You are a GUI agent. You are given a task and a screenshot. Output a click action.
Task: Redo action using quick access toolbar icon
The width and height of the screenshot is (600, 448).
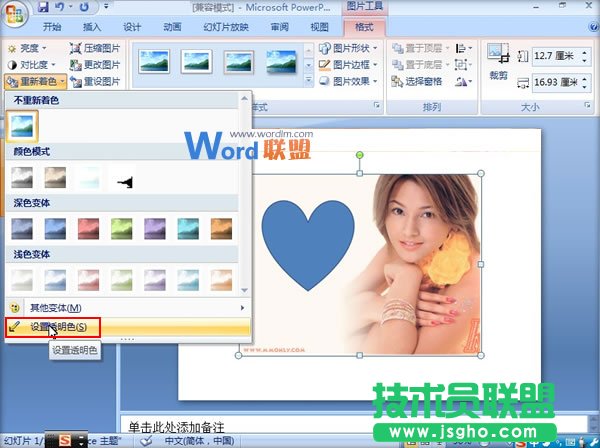pos(84,7)
